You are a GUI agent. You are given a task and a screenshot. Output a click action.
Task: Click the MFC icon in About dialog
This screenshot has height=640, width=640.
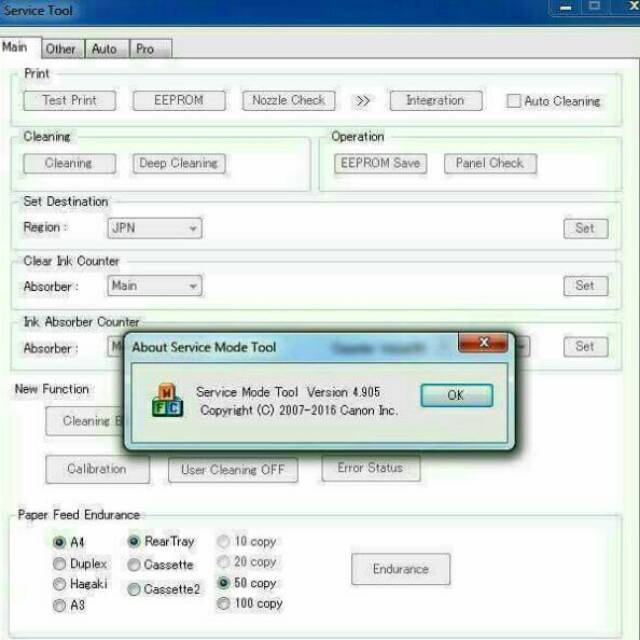point(167,399)
